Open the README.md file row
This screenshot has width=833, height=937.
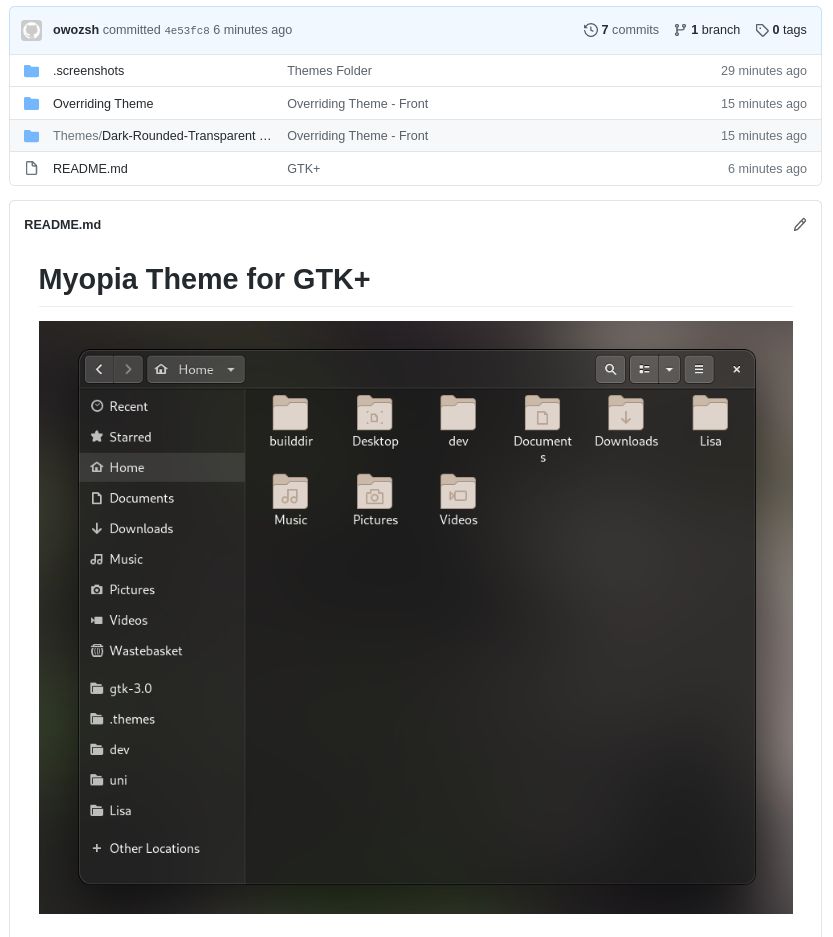(x=90, y=168)
